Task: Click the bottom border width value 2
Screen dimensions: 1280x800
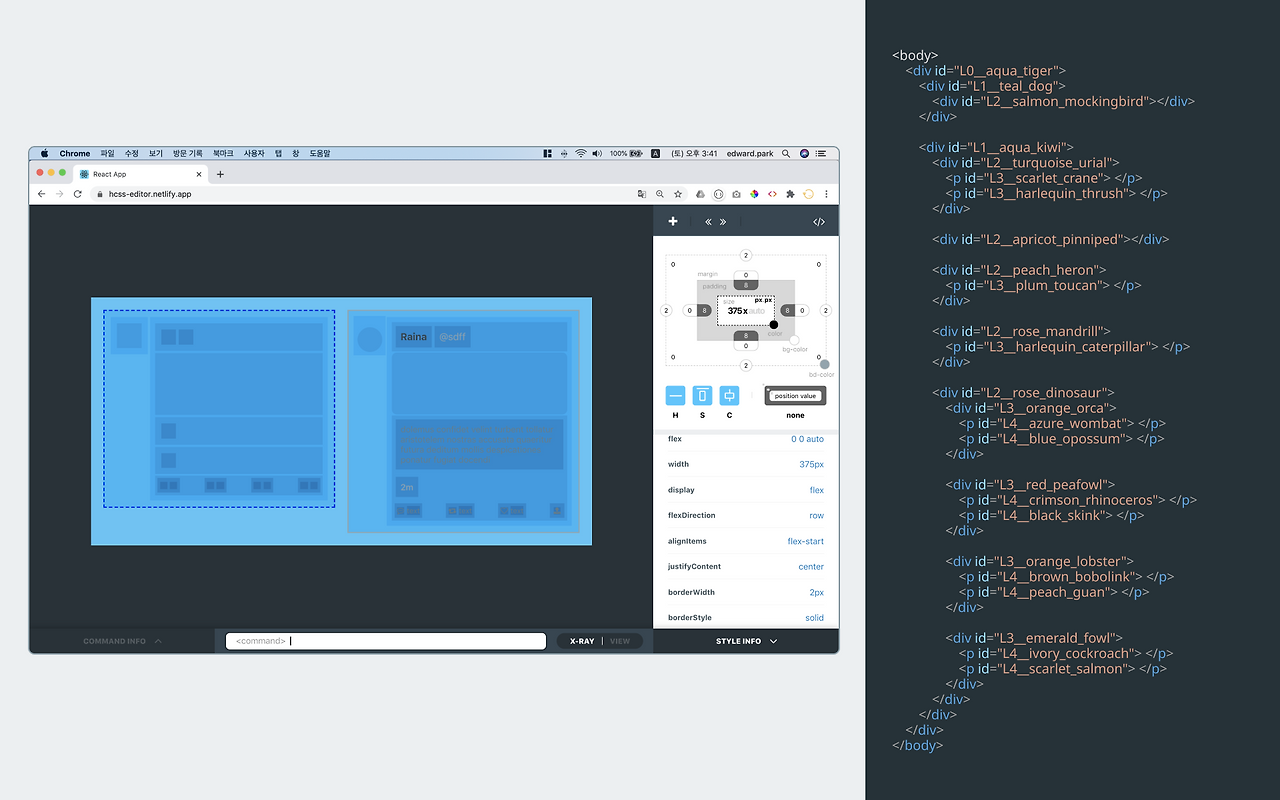Action: point(746,365)
